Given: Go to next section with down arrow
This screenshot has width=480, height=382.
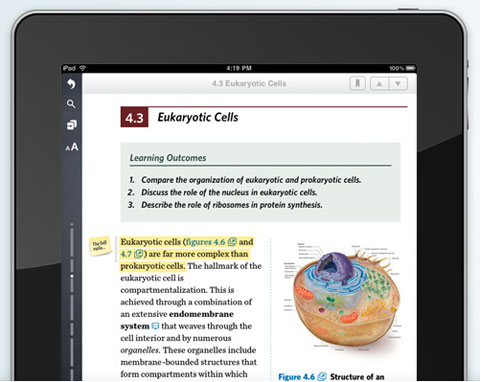Looking at the screenshot, I should tap(398, 83).
